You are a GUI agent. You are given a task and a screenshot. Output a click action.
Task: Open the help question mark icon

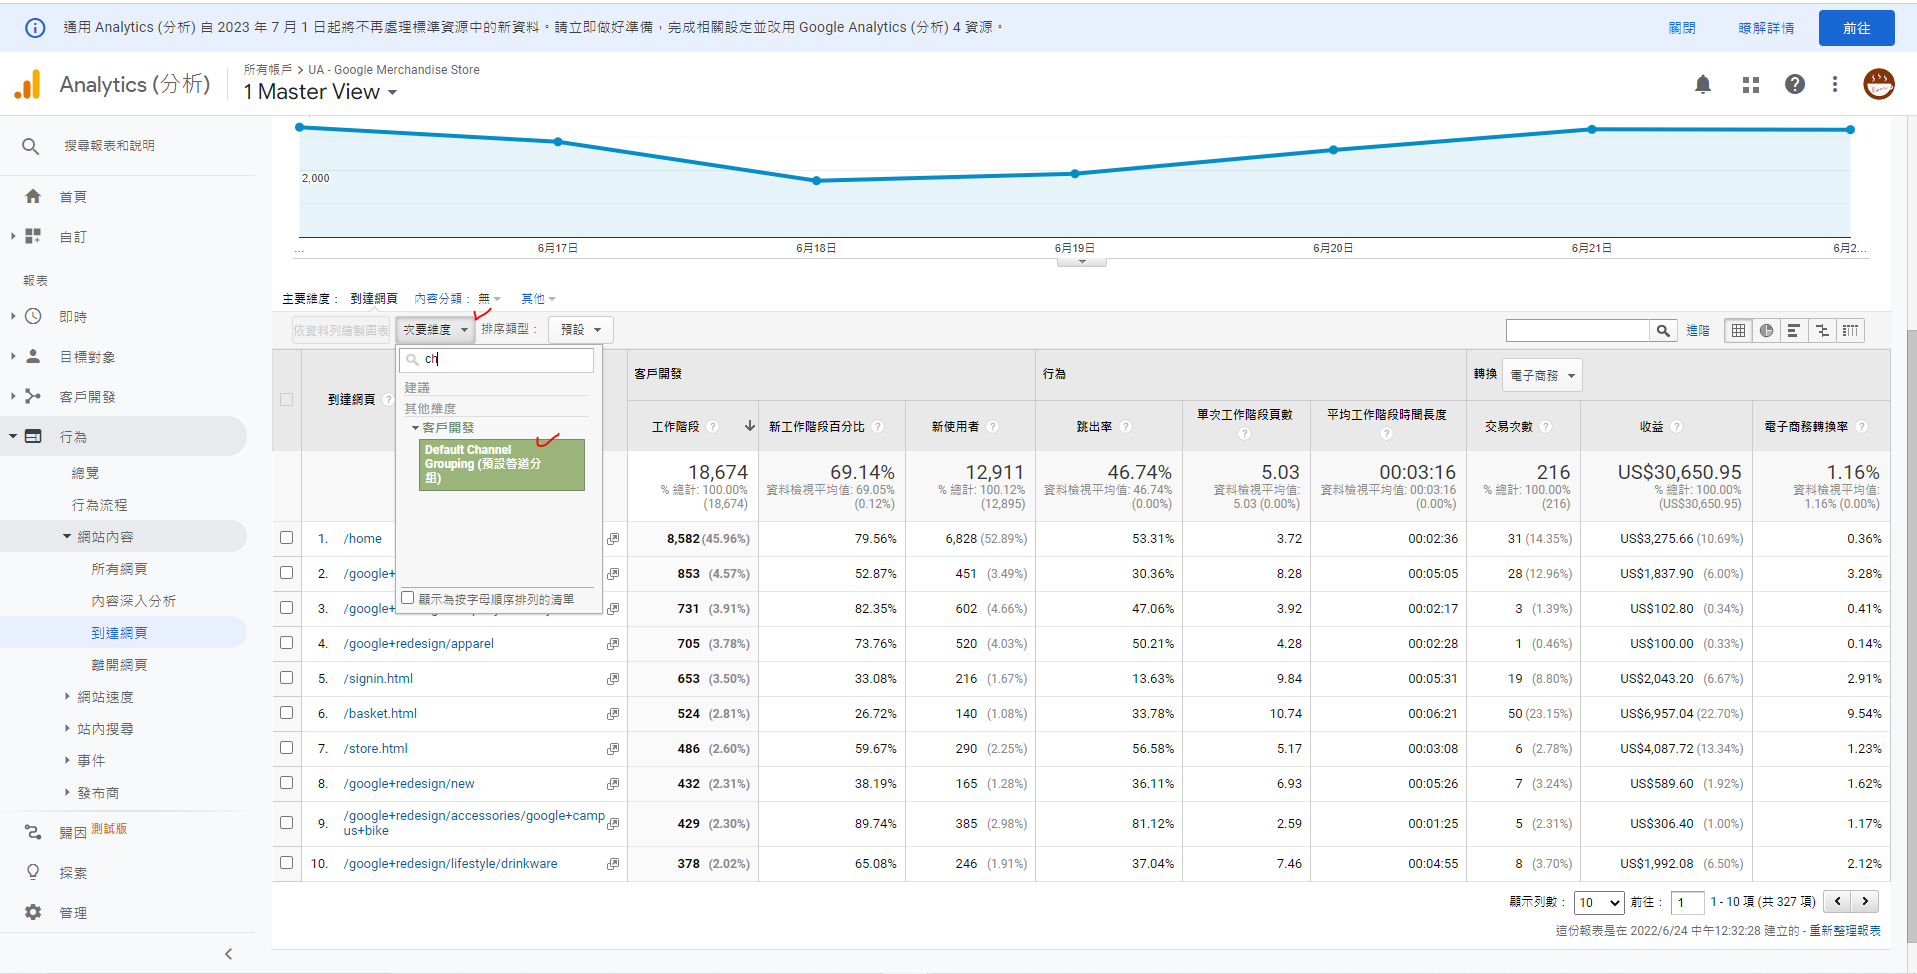pos(1795,85)
